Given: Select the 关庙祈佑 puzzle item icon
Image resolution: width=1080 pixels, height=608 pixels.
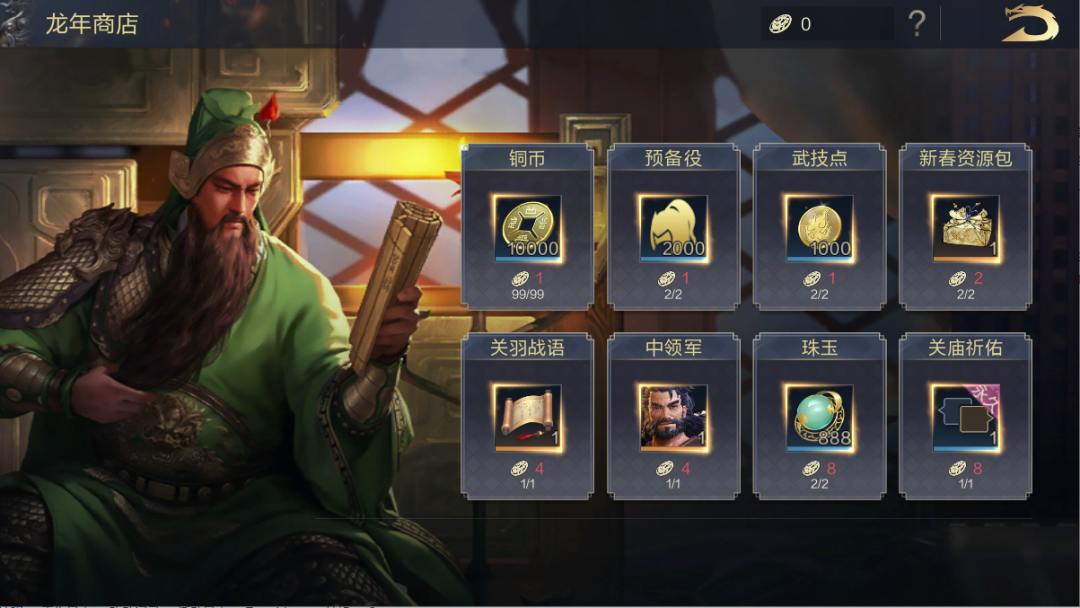Looking at the screenshot, I should click(966, 419).
